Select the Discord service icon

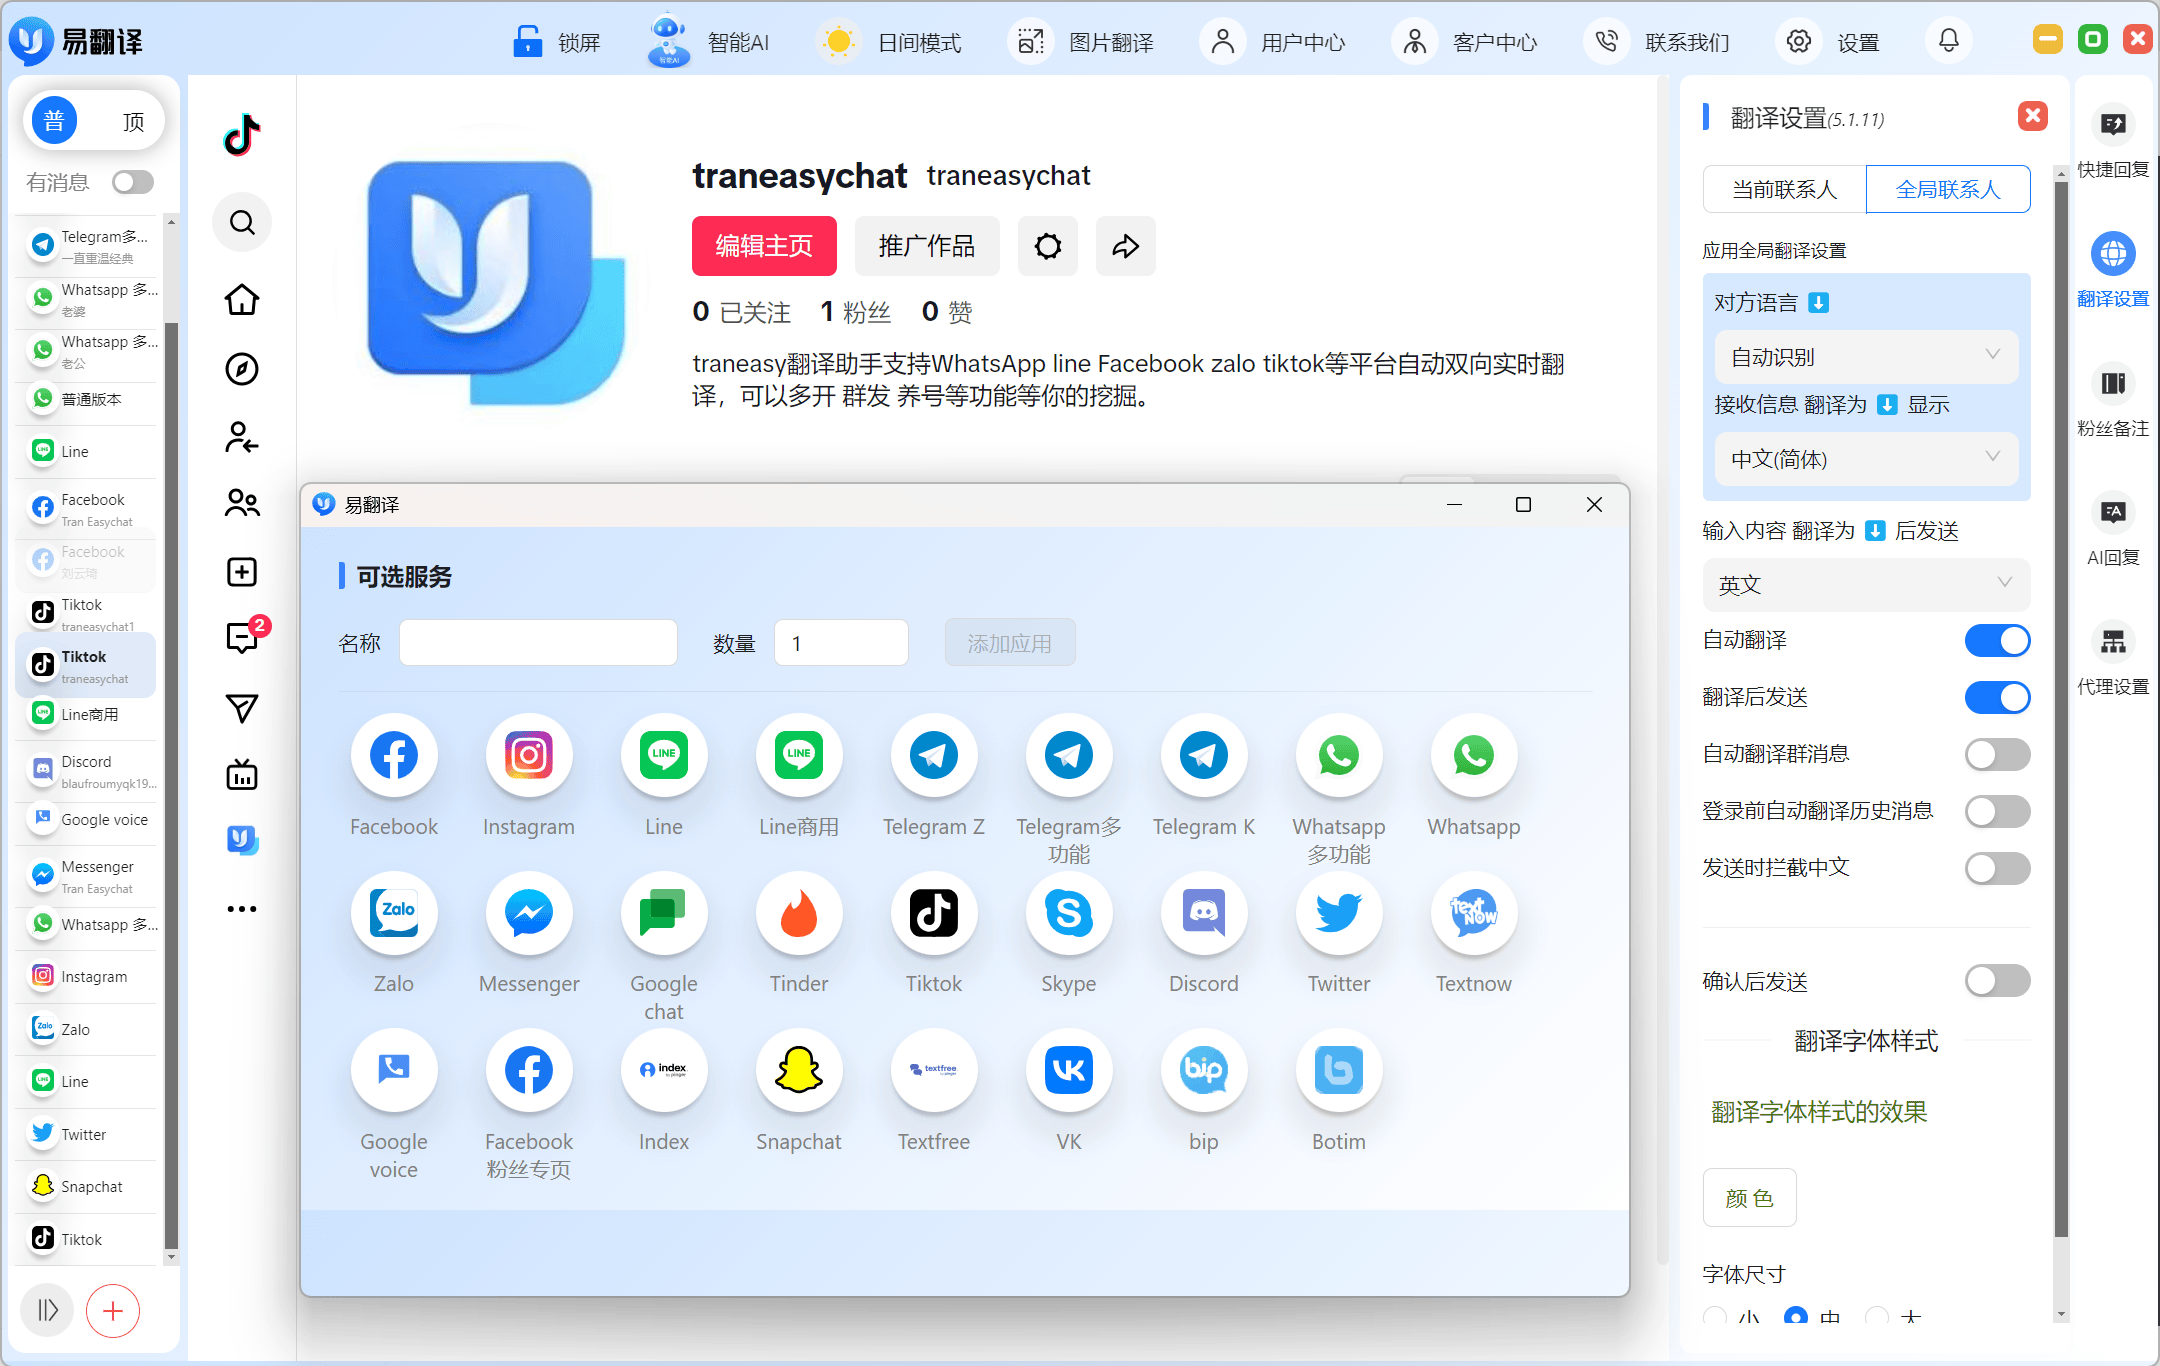1204,912
